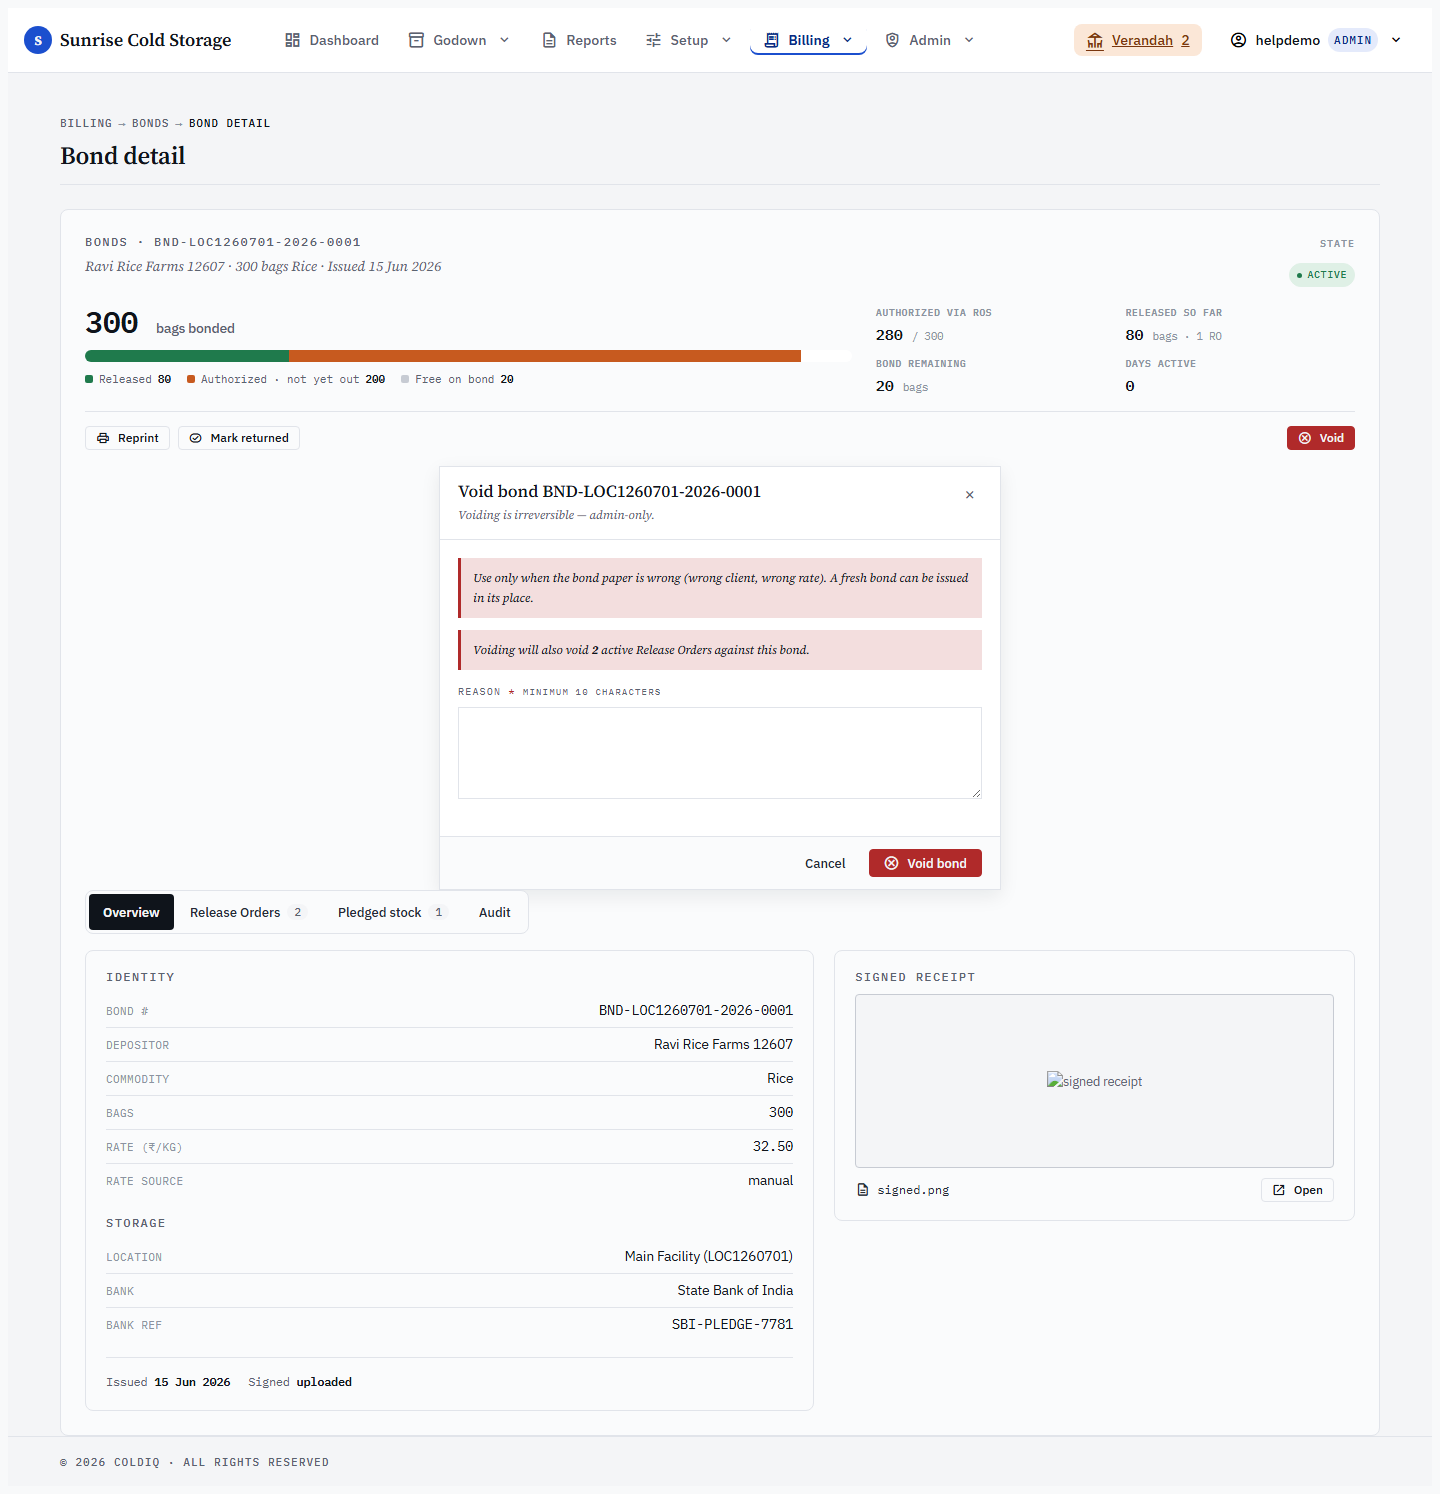1440x1494 pixels.
Task: Open the helpdemo account dropdown chevron
Action: coord(1396,40)
